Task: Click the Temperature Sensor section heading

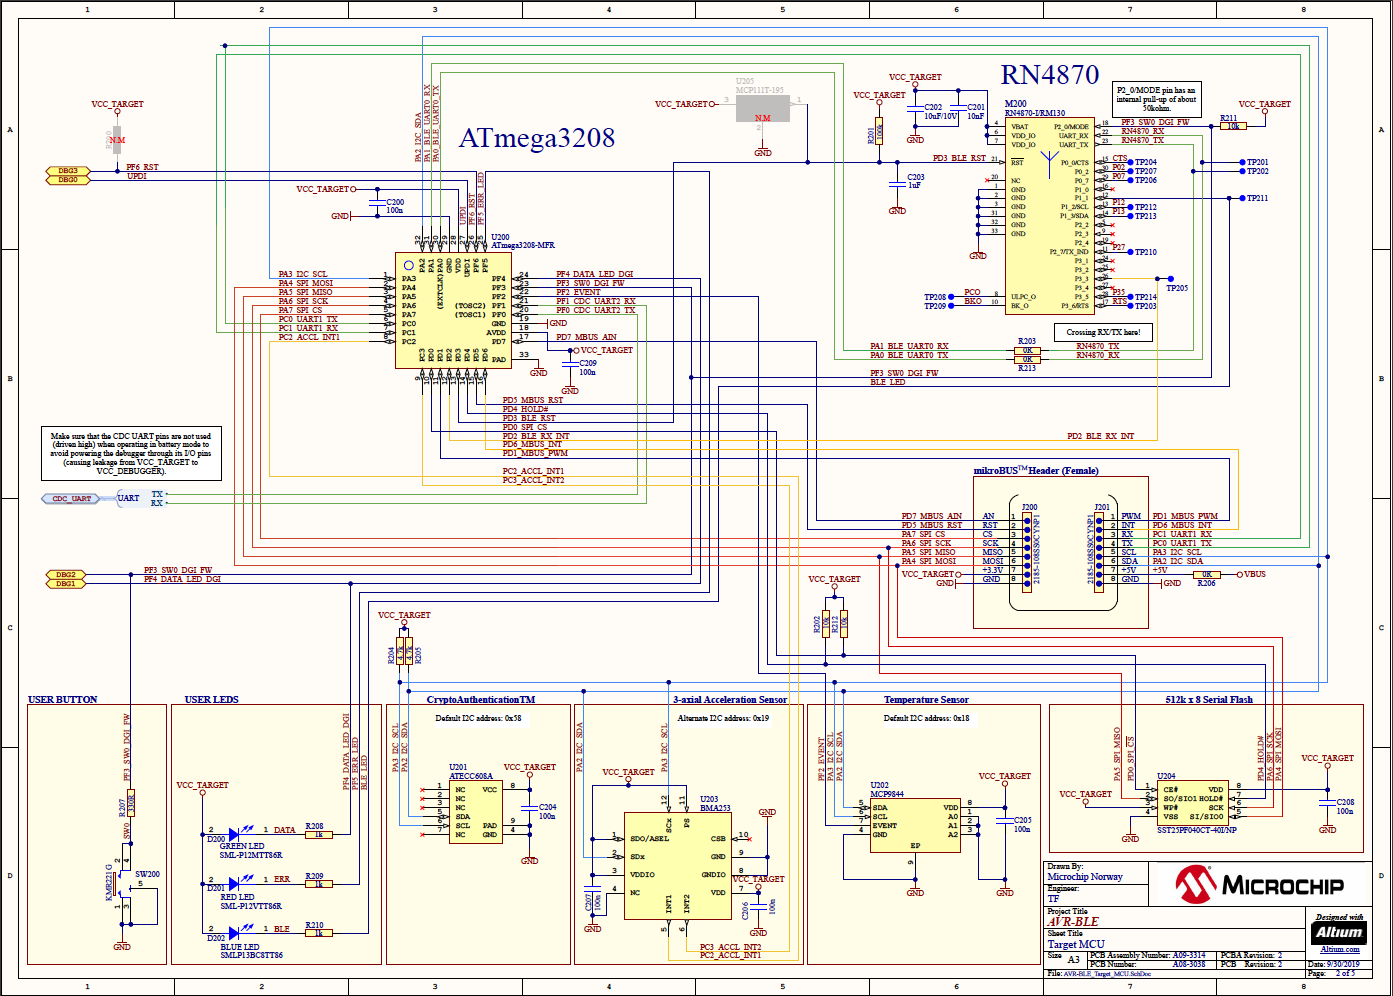Action: pos(926,699)
